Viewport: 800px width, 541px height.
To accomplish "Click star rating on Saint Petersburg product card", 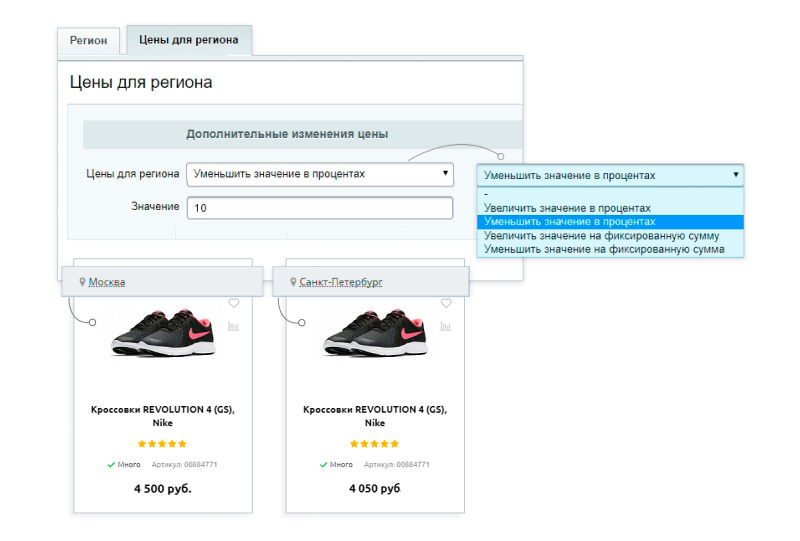I will [374, 444].
